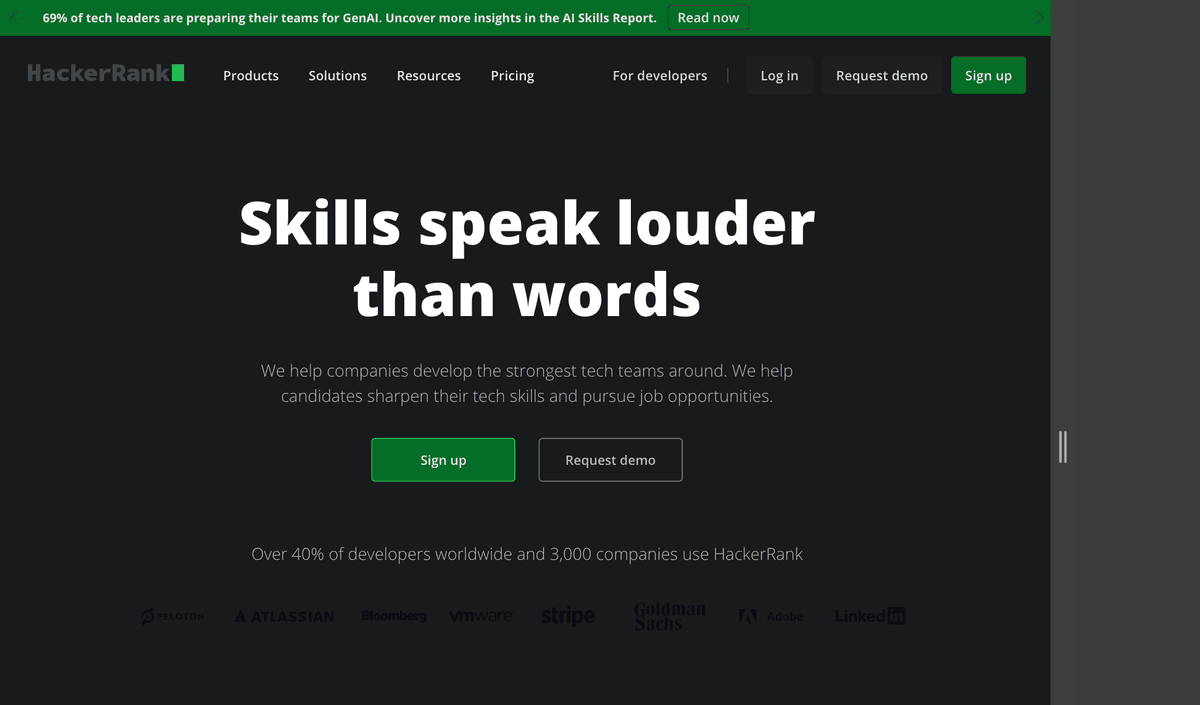Open the Pricing page
This screenshot has height=705, width=1200.
[512, 75]
